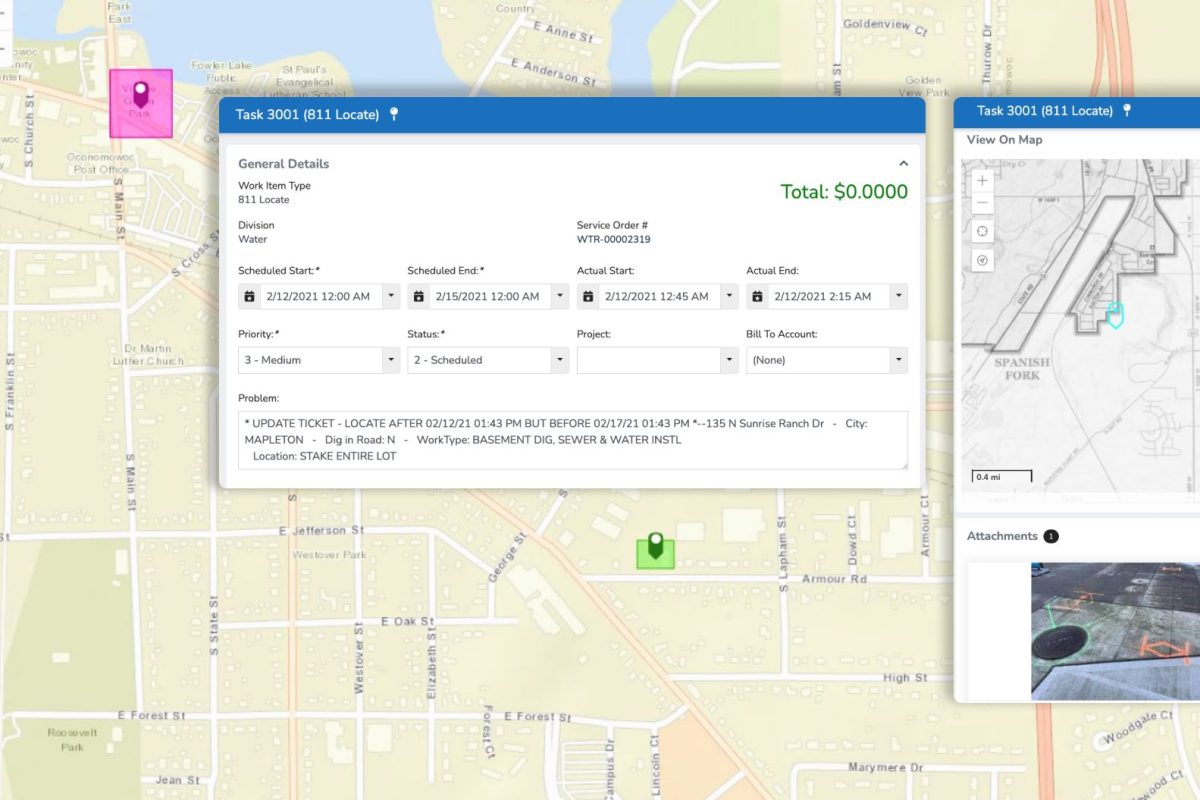This screenshot has width=1200, height=800.
Task: Open the Priority dropdown
Action: point(389,359)
